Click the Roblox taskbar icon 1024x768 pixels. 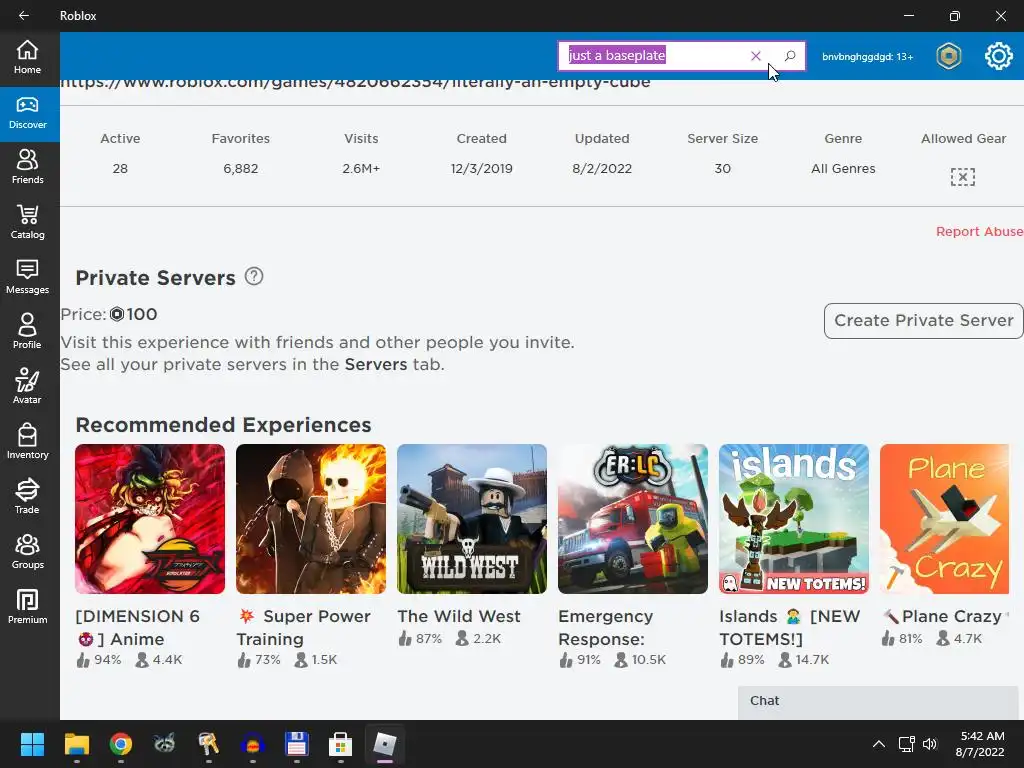385,744
